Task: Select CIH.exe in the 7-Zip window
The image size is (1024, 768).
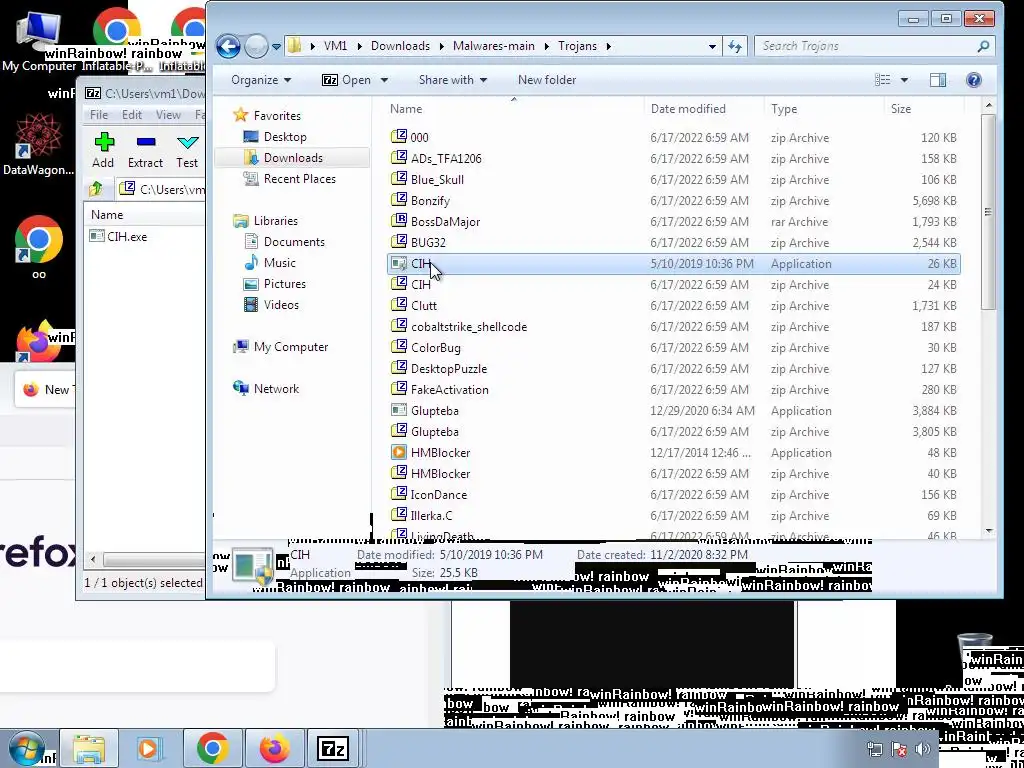Action: [118, 236]
